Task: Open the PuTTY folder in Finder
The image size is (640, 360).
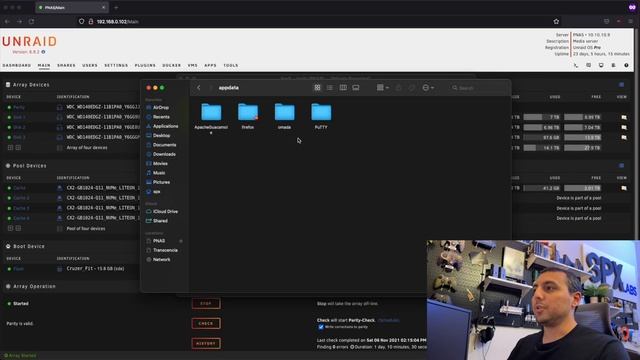Action: (321, 112)
